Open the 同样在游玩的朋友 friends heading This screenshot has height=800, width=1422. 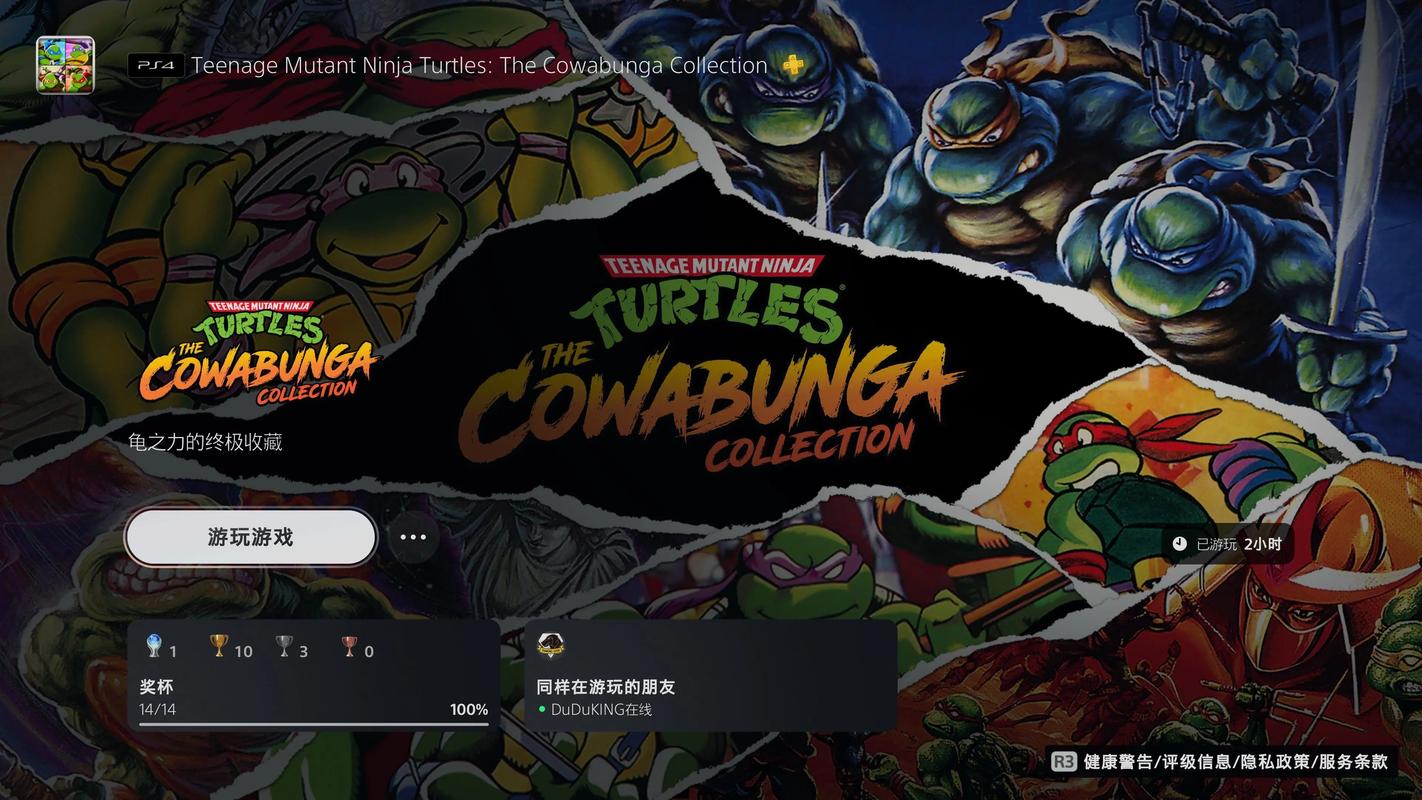tap(606, 687)
